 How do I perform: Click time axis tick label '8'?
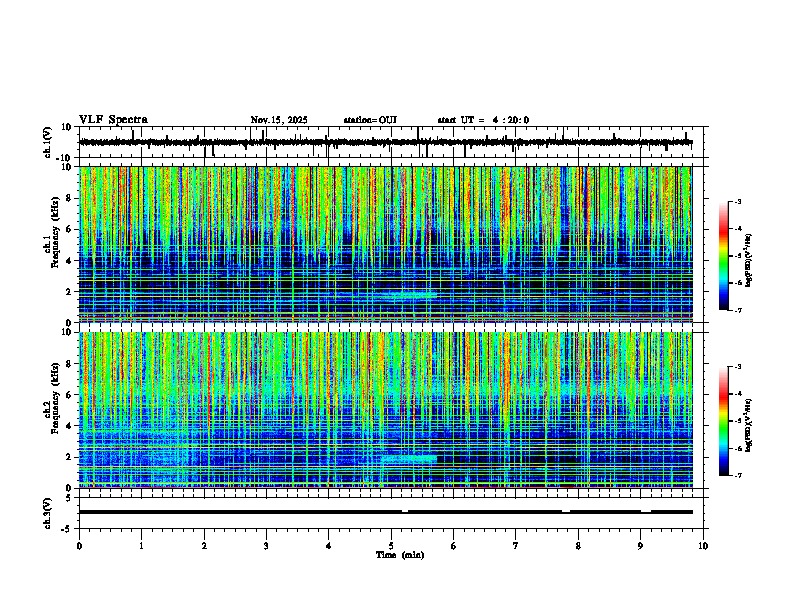pyautogui.click(x=578, y=546)
